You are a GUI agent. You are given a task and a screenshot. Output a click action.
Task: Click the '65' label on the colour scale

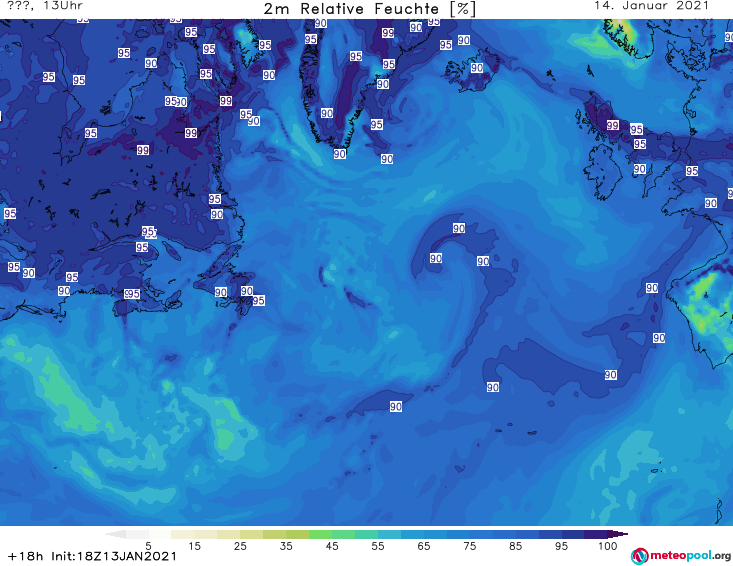point(424,546)
